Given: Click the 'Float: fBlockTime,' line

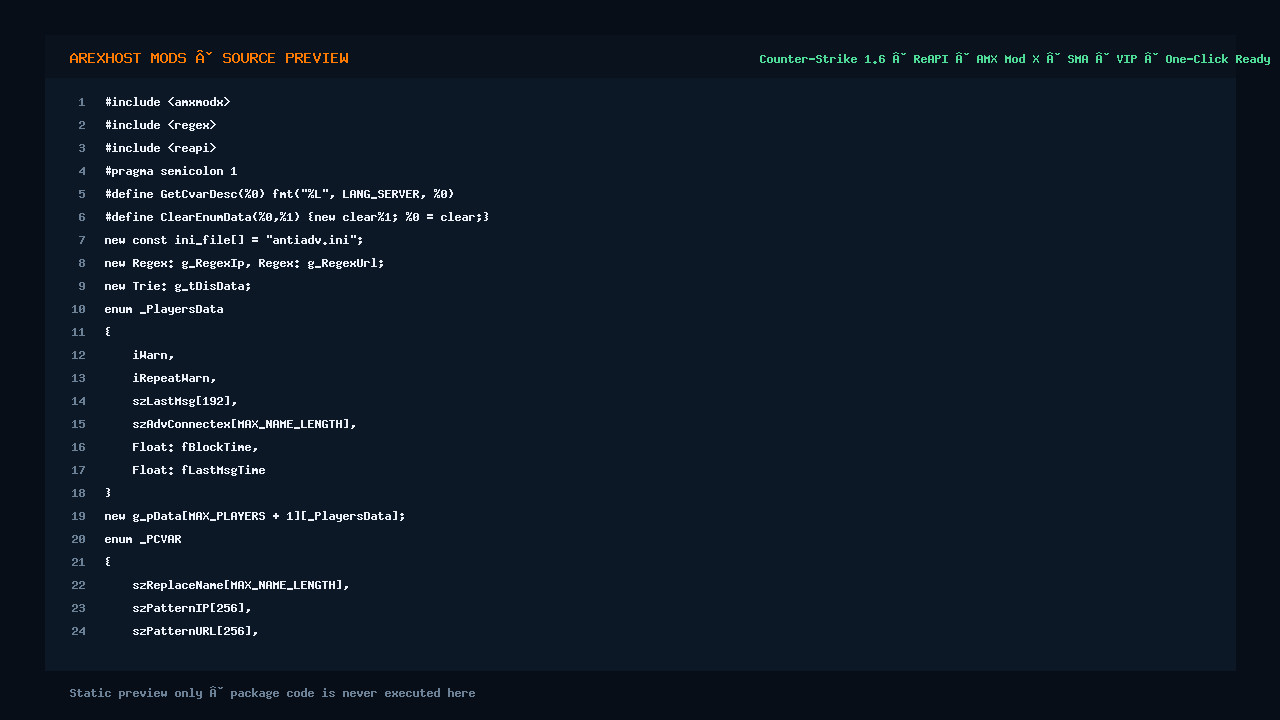Looking at the screenshot, I should pyautogui.click(x=196, y=447).
